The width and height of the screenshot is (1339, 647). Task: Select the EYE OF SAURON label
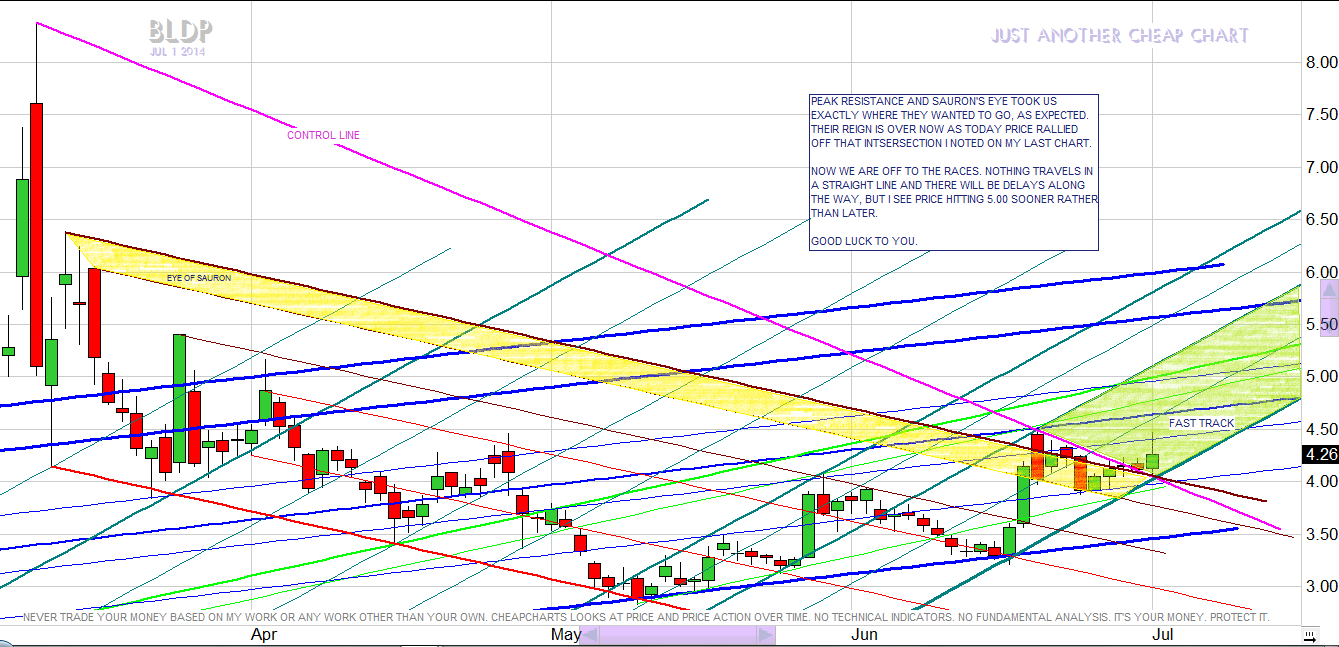tap(199, 277)
